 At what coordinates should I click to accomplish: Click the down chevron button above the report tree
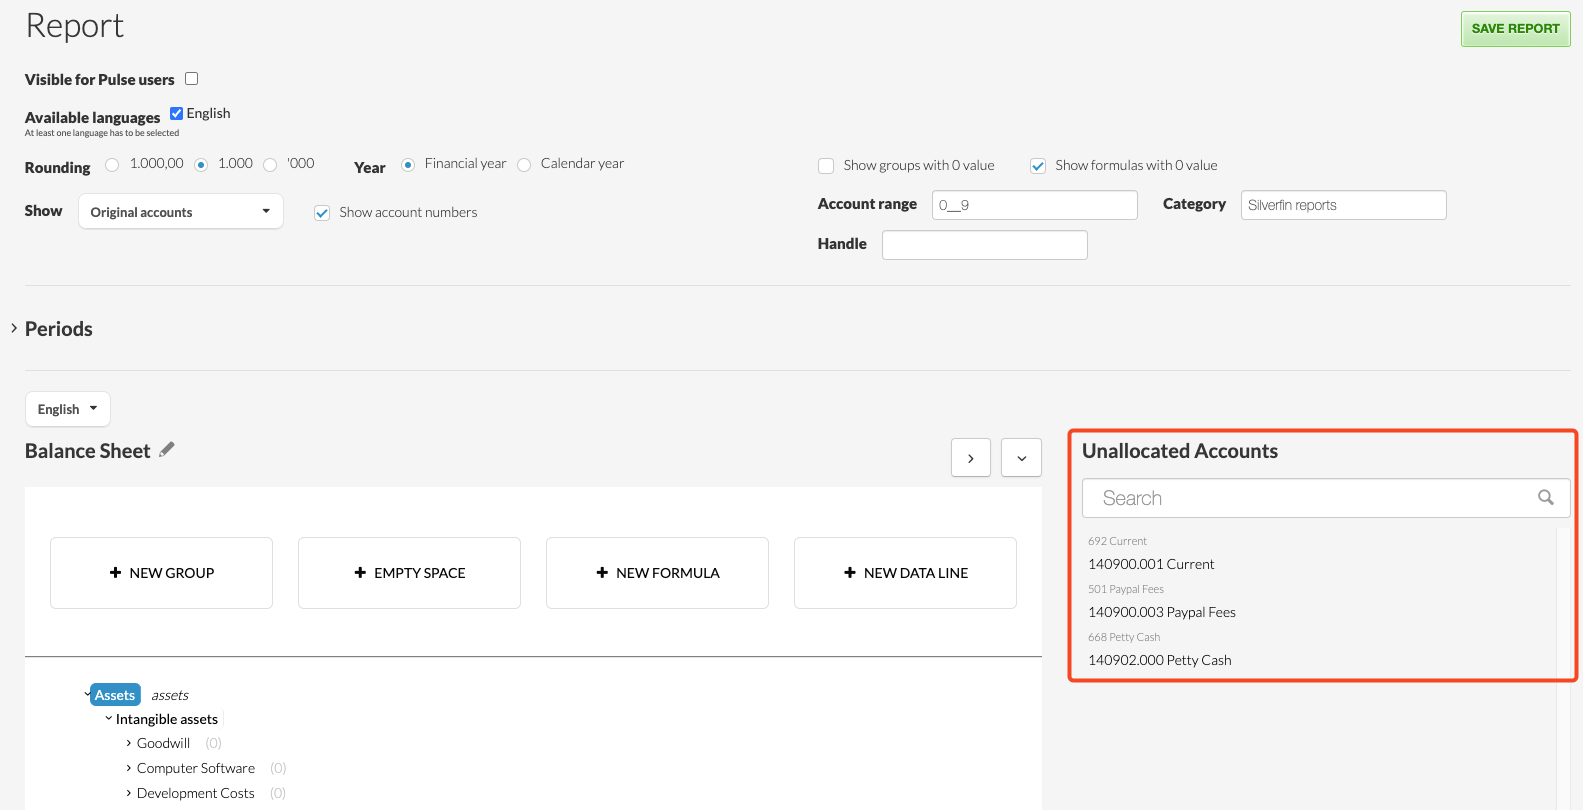click(1021, 458)
